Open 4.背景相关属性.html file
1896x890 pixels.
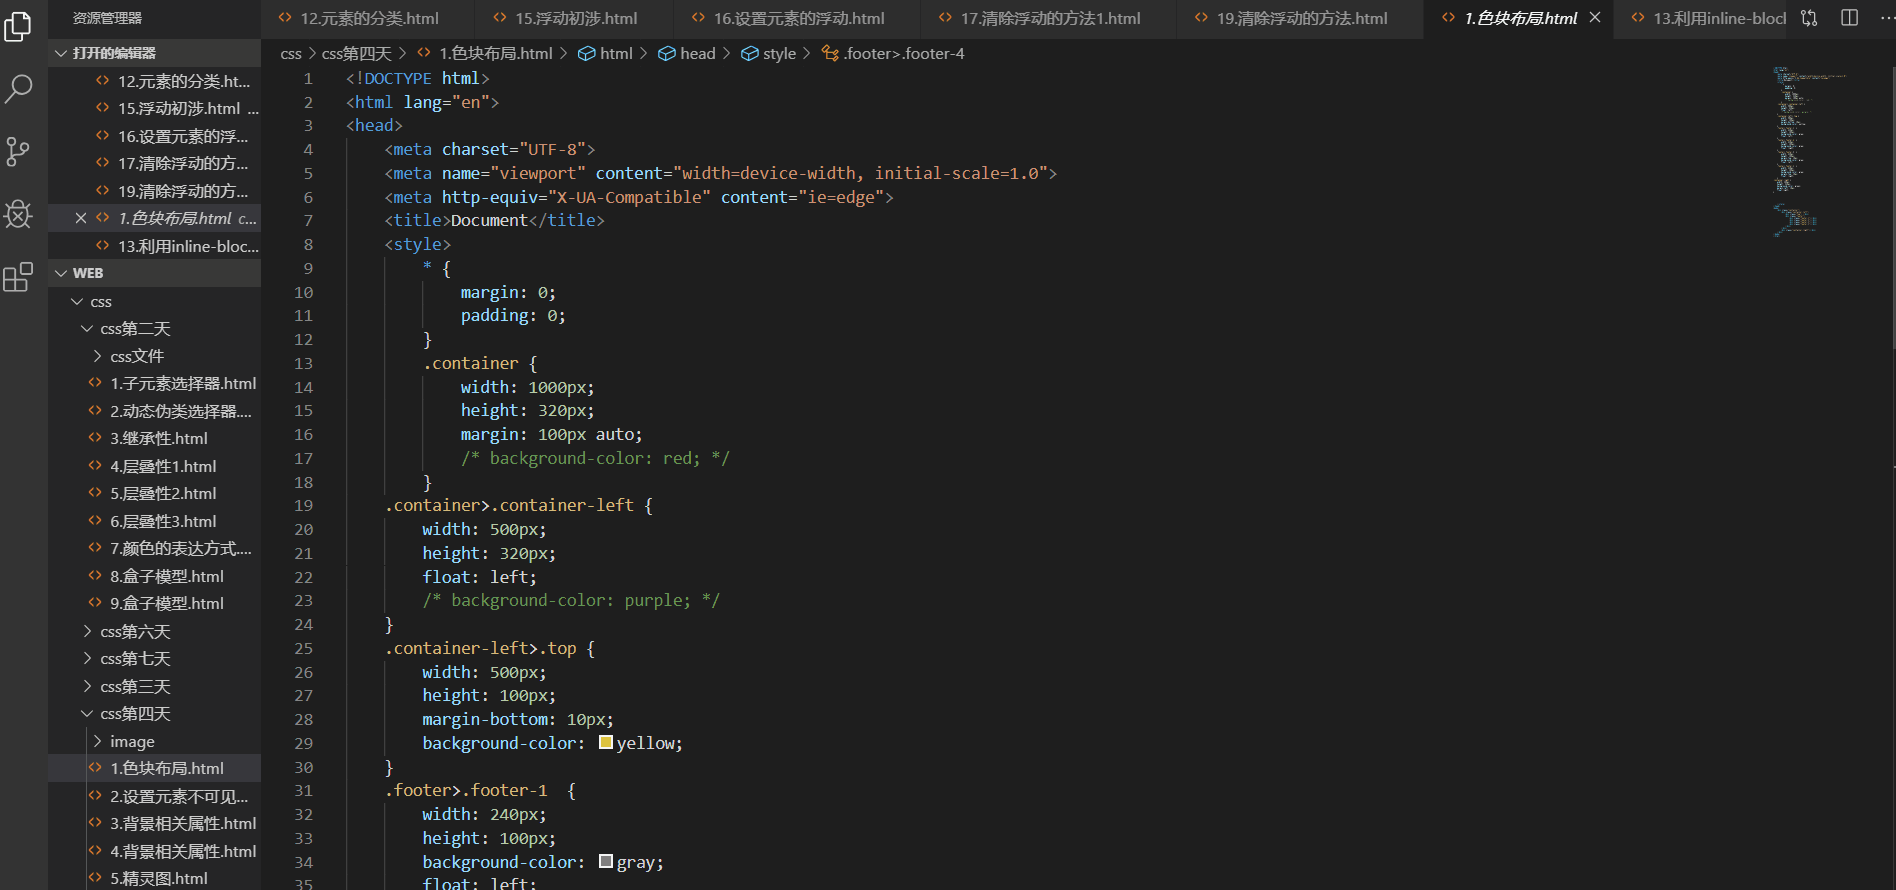(x=155, y=851)
